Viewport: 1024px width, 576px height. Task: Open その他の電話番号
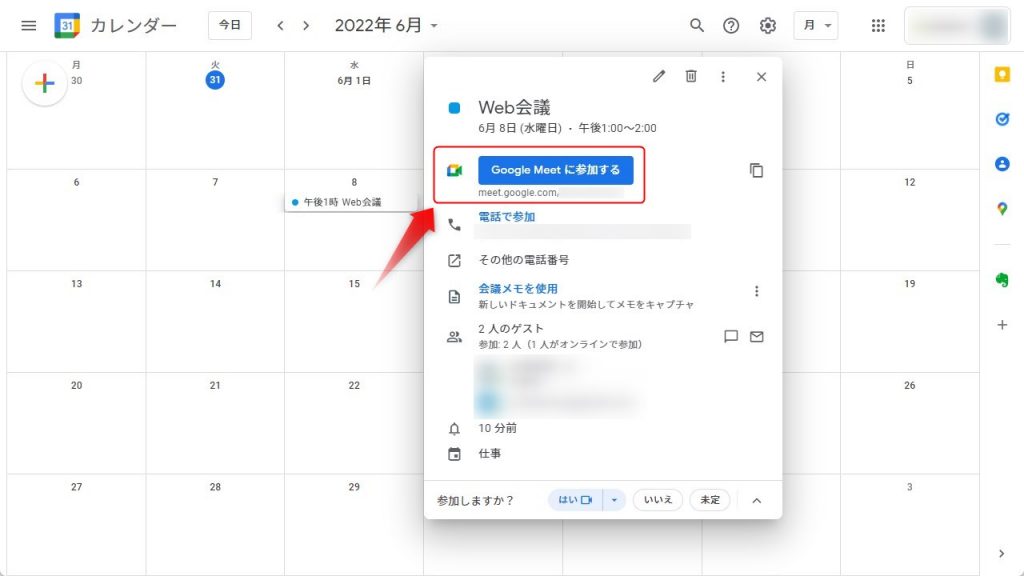(x=524, y=260)
